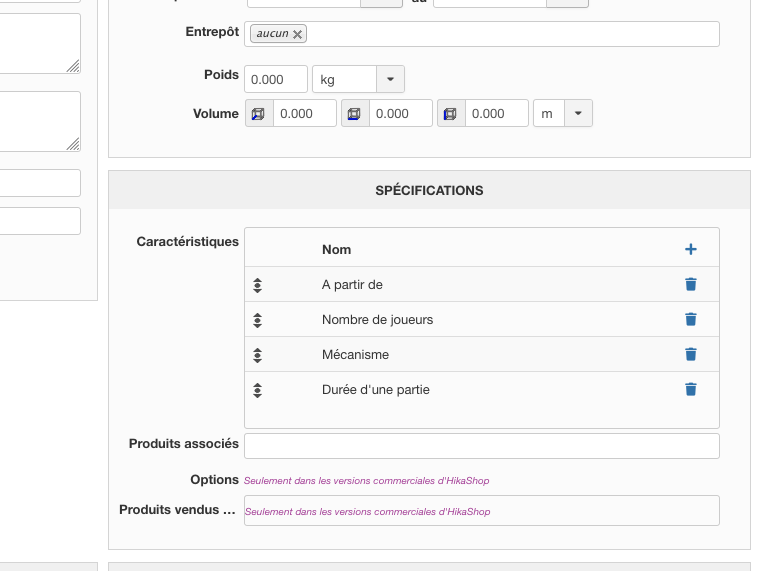
Task: Delete the 'A partir de' characteristic
Action: pyautogui.click(x=690, y=284)
